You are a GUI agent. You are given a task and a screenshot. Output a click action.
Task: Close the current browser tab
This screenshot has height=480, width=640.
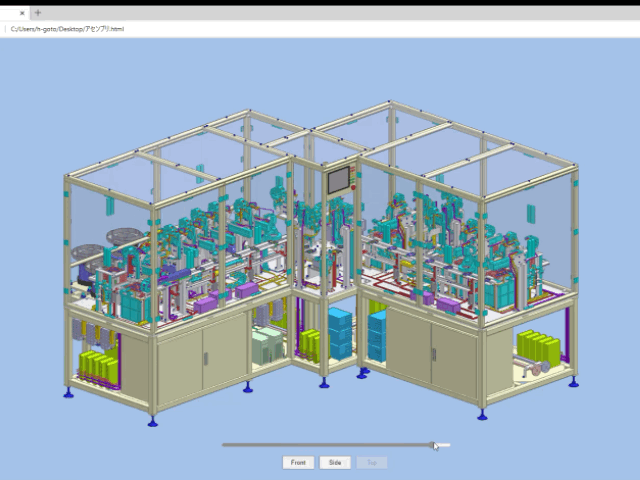click(x=22, y=13)
